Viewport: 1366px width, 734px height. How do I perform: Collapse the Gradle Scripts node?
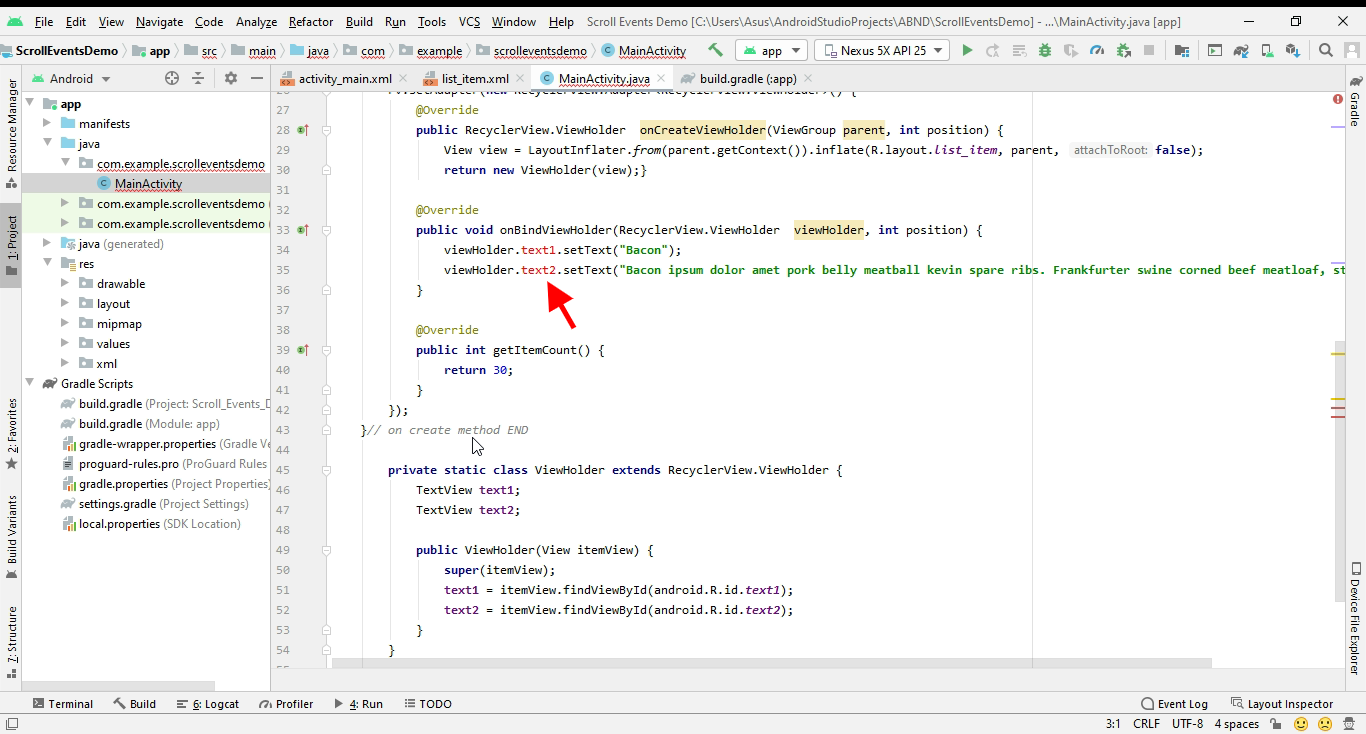(x=29, y=384)
